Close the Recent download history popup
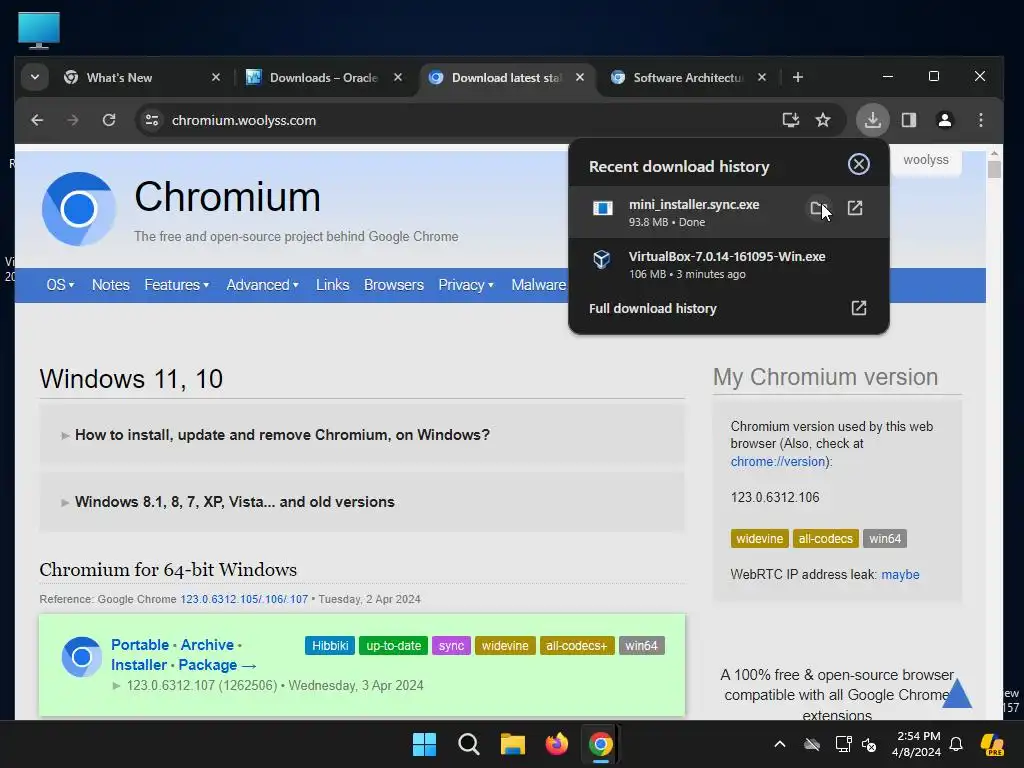Screen dimensions: 1024x768 pos(859,164)
